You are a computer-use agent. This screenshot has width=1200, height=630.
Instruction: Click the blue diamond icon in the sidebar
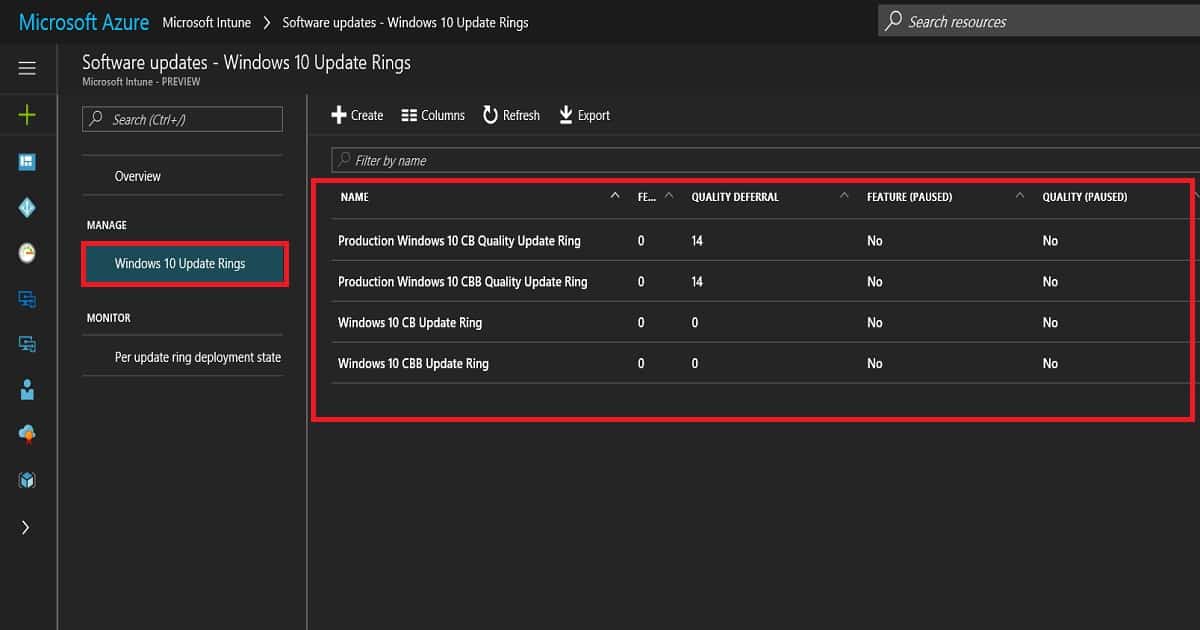27,208
